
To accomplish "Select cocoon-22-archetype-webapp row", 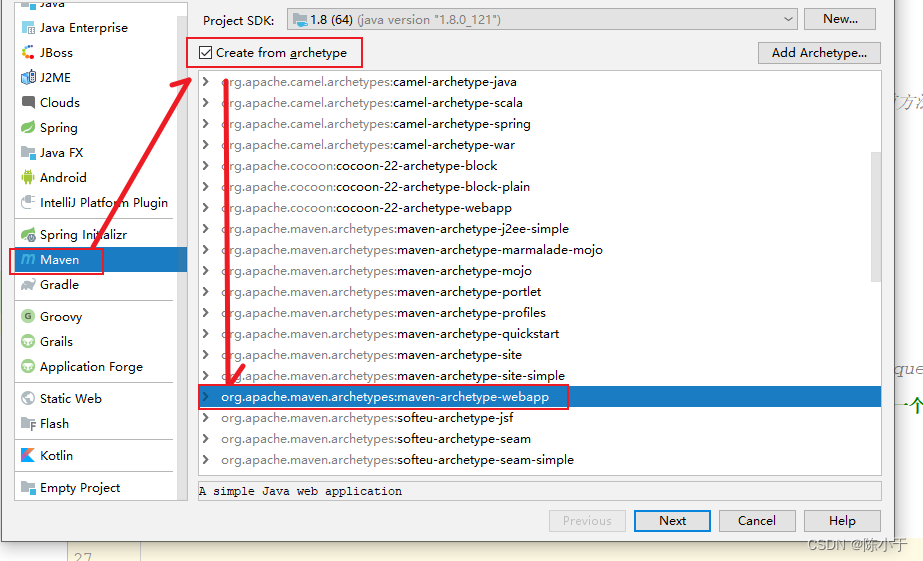I will 540,208.
